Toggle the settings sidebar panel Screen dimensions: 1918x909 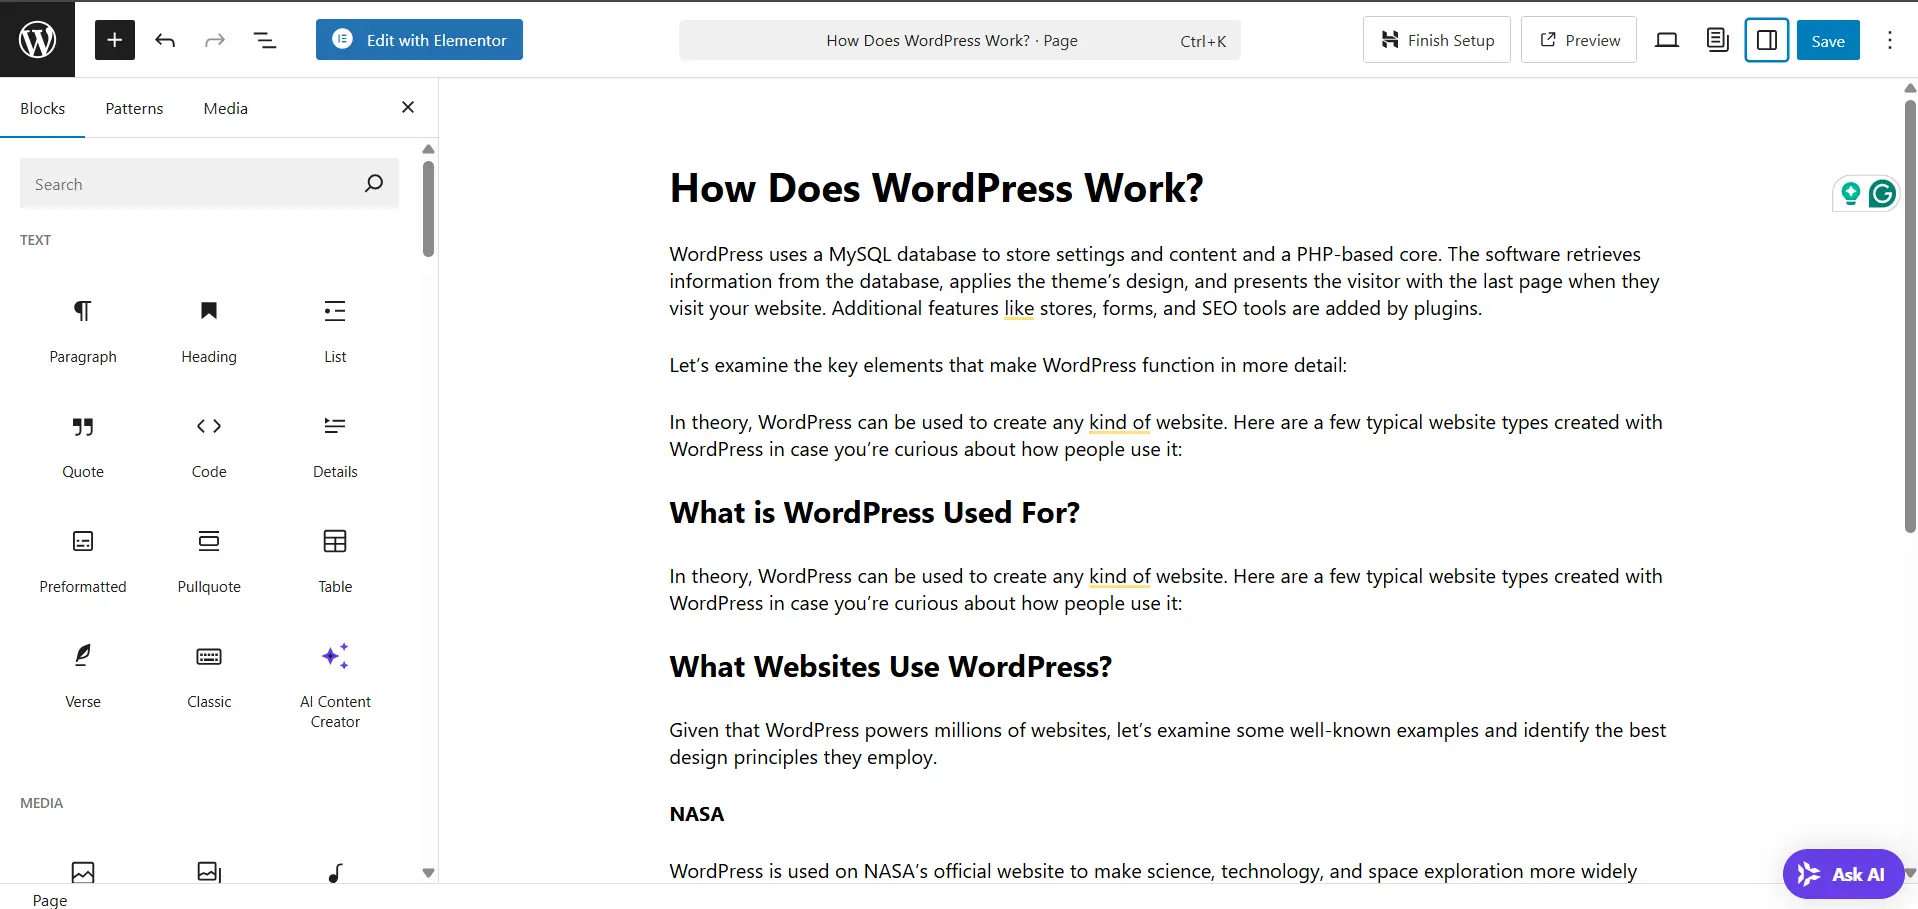click(x=1767, y=40)
